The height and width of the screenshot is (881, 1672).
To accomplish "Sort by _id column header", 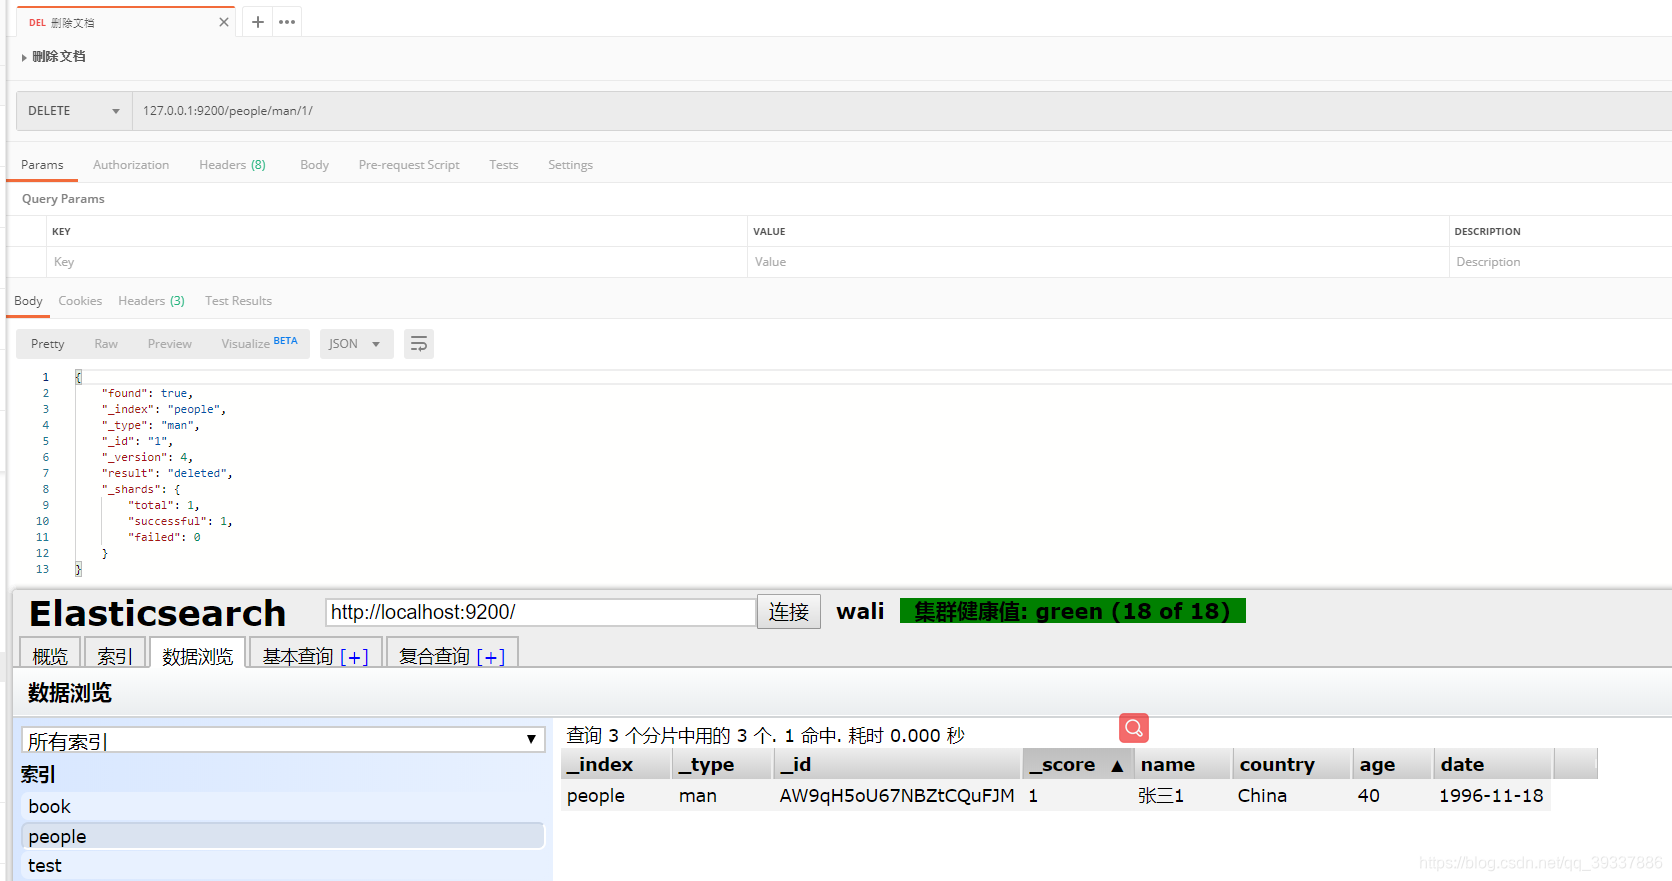I will [897, 764].
